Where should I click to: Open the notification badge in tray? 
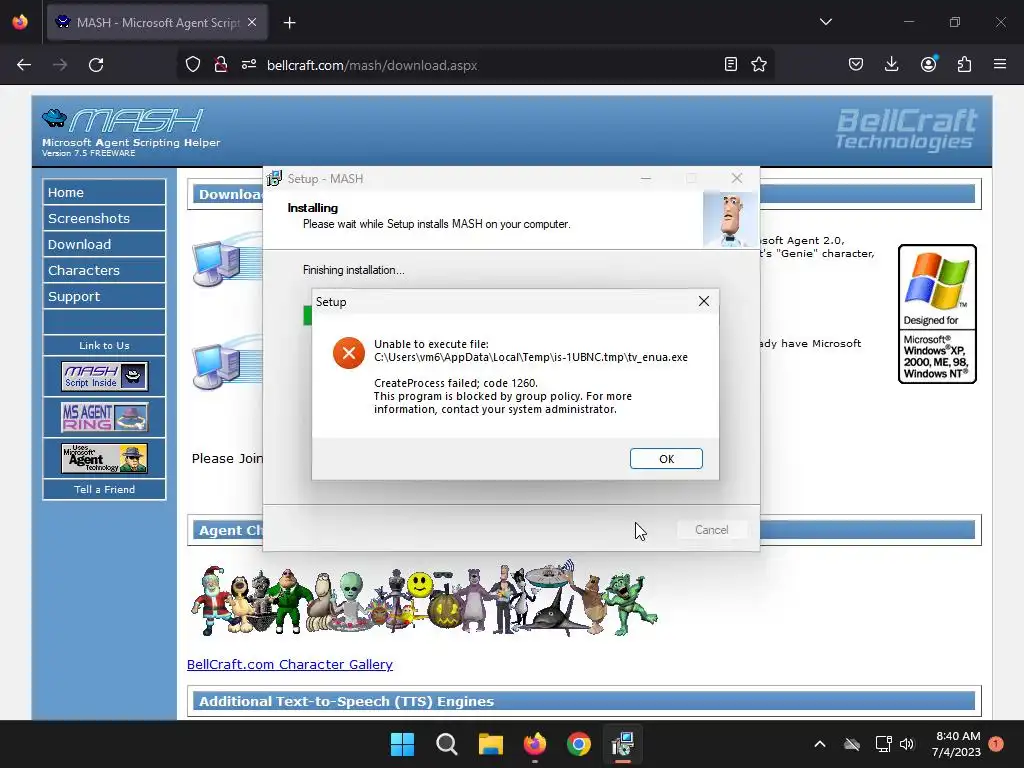pos(996,744)
